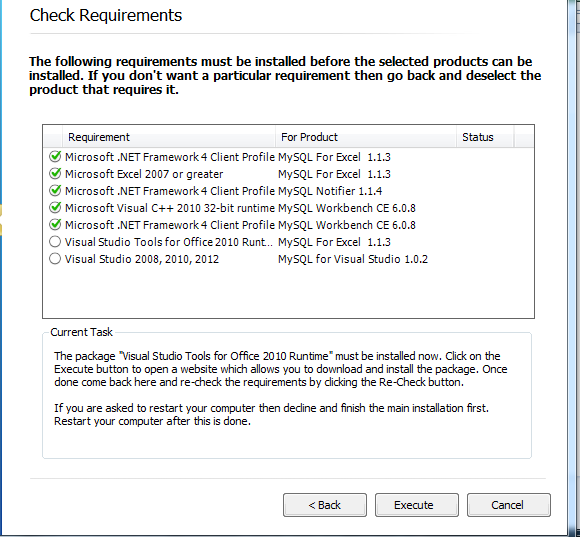Click green check for Visual C++ 2010 32-bit runtime
580x537 pixels.
click(55, 207)
